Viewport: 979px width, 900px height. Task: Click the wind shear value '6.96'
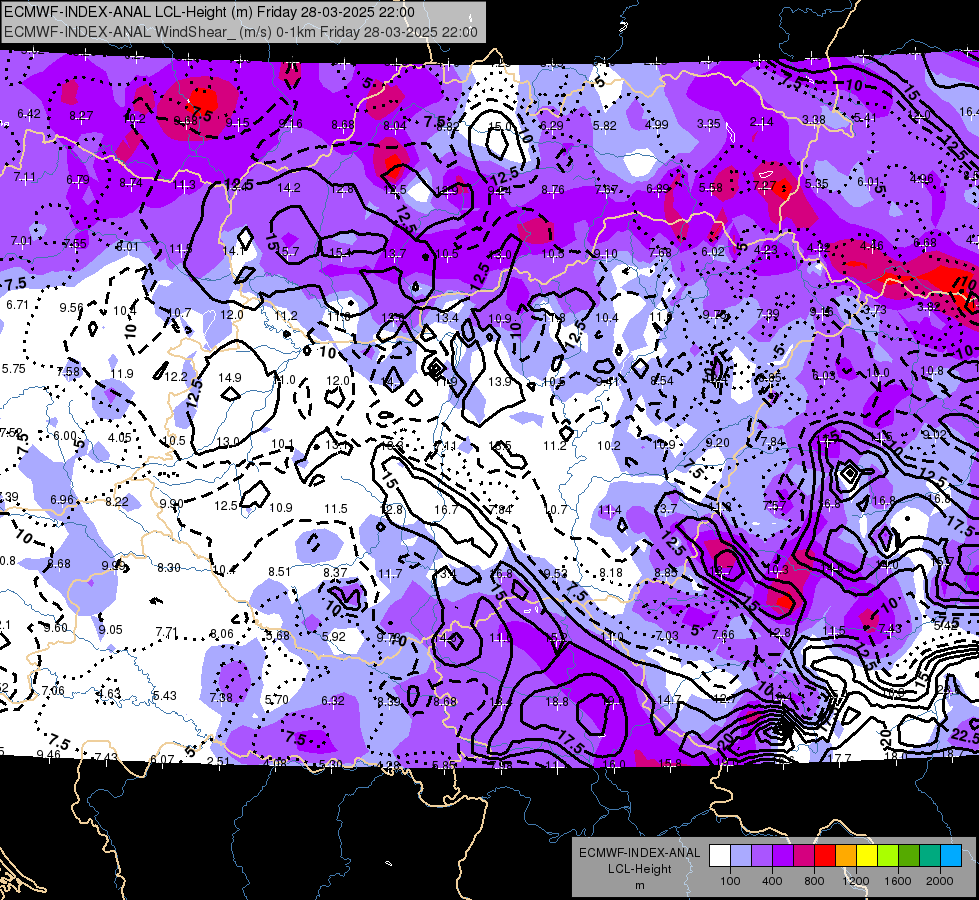tap(62, 500)
